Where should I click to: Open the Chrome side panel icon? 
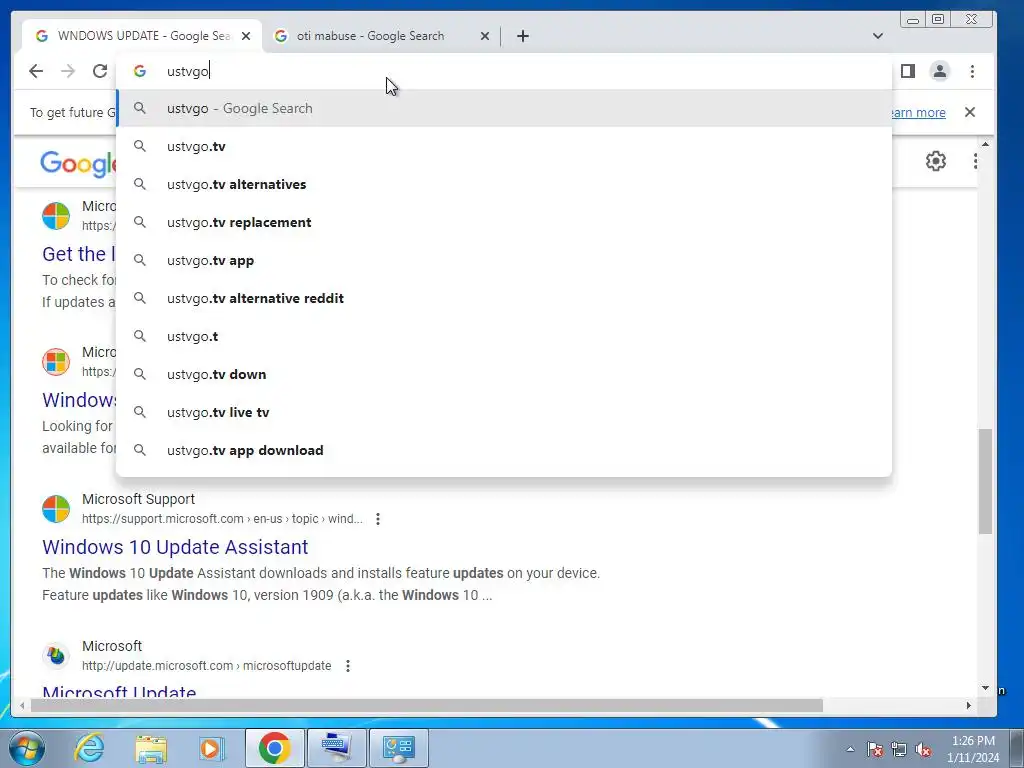click(908, 71)
